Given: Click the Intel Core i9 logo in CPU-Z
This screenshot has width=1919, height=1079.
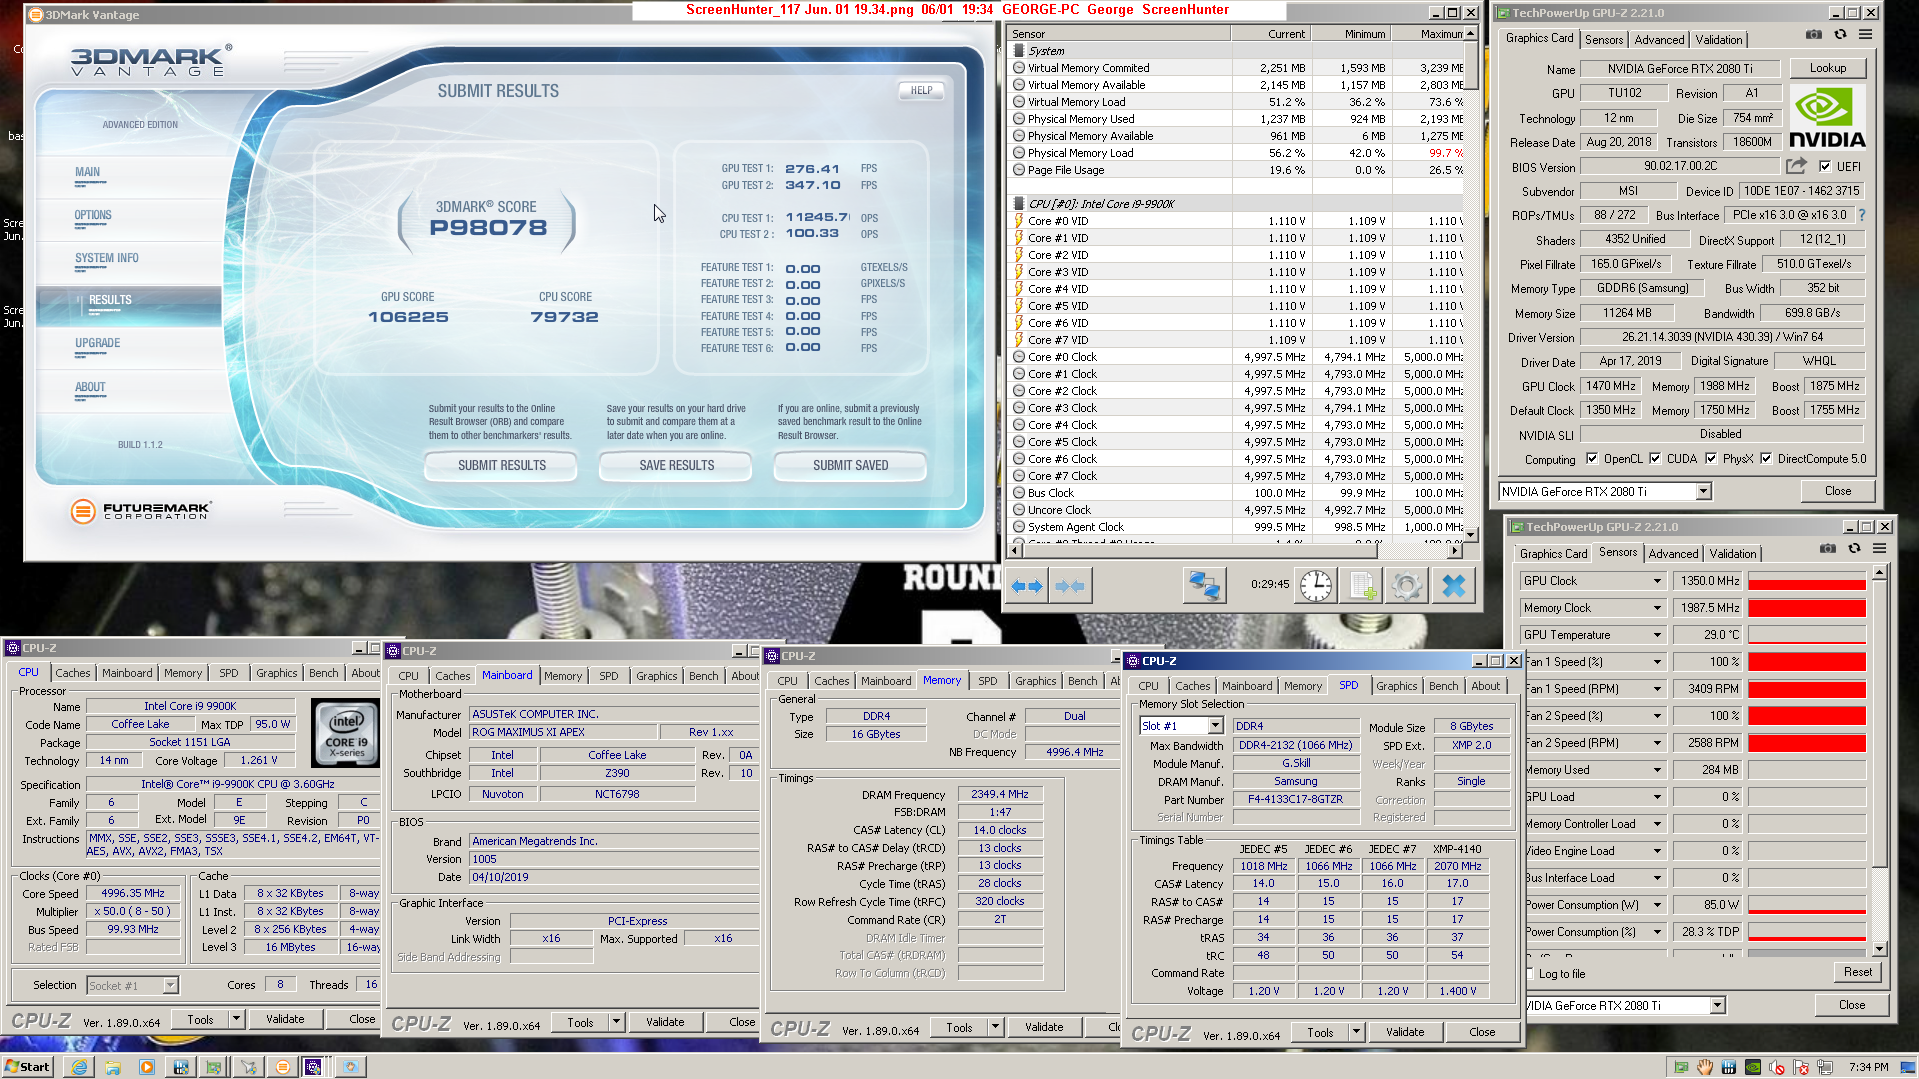Looking at the screenshot, I should [x=346, y=734].
